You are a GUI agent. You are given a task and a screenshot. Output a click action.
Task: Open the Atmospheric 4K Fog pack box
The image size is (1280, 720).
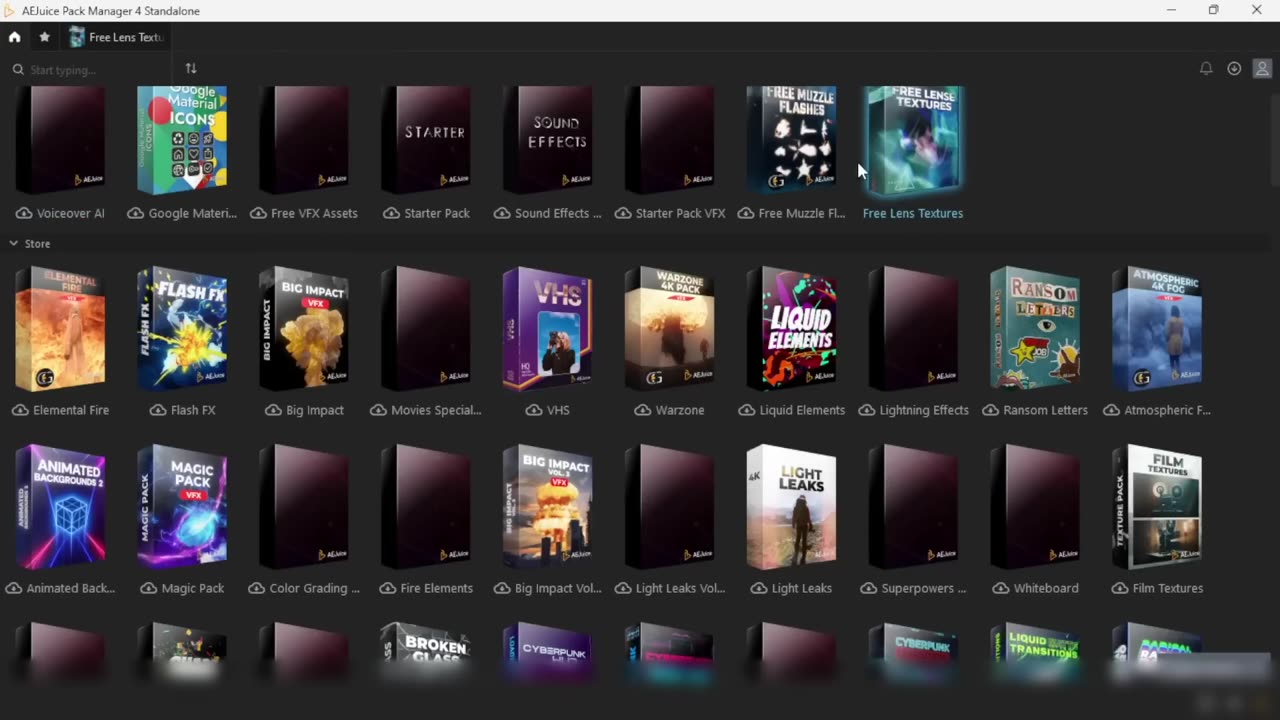point(1157,328)
